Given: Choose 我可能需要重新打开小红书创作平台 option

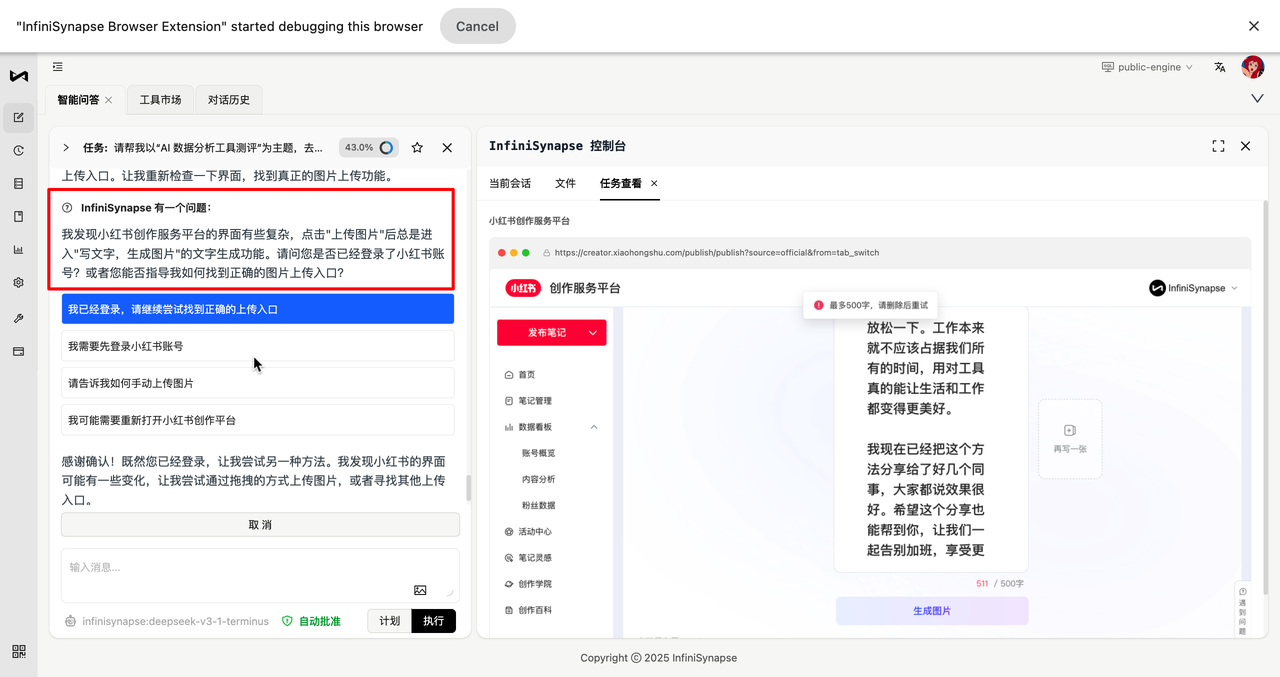Looking at the screenshot, I should [x=257, y=420].
